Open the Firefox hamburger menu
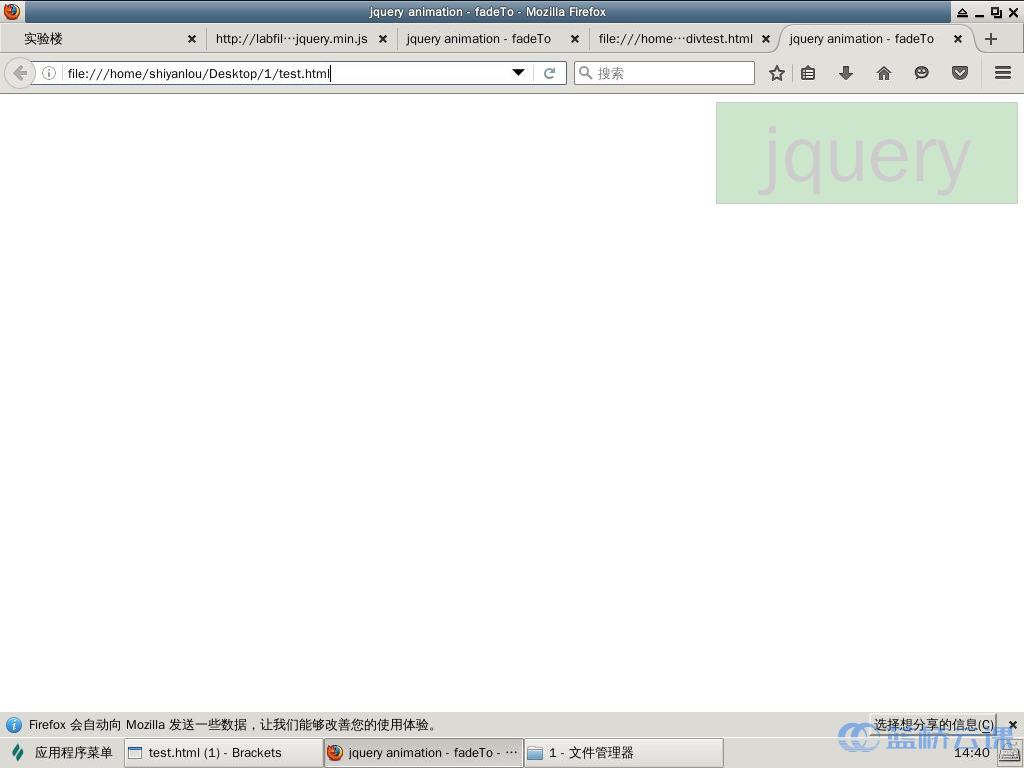The width and height of the screenshot is (1024, 768). click(x=1002, y=73)
